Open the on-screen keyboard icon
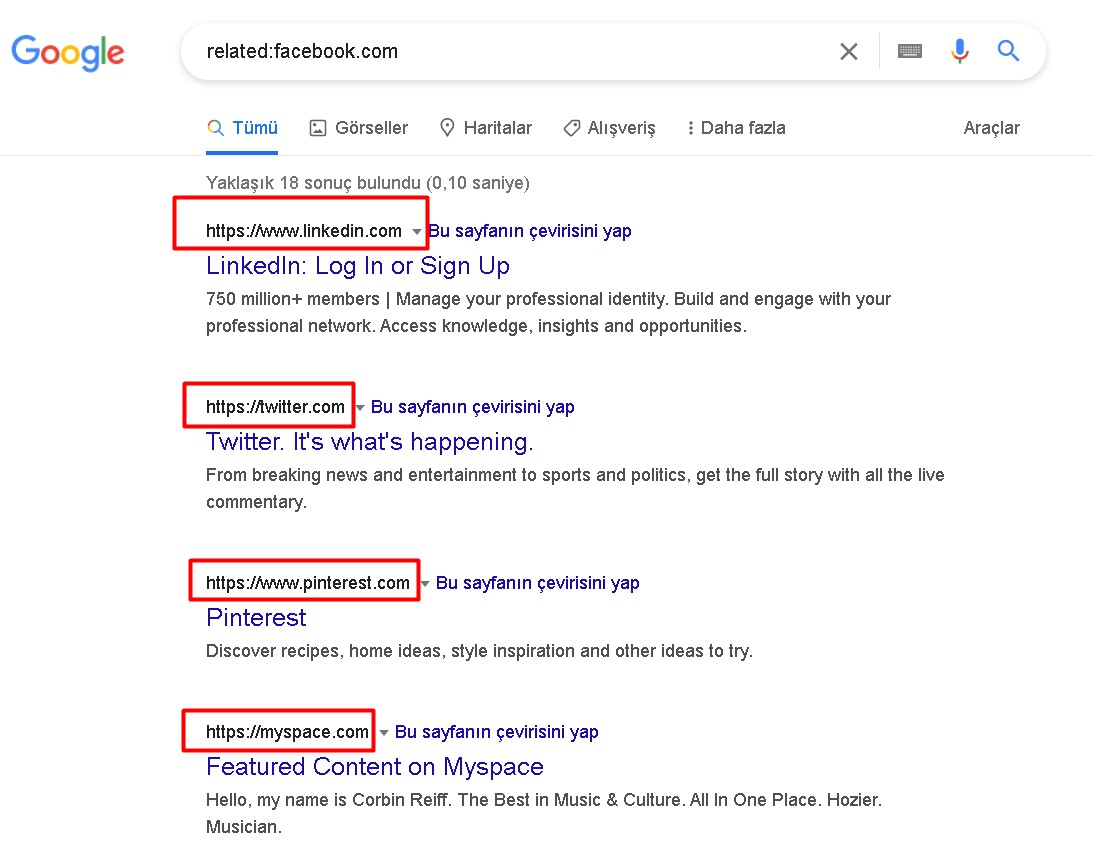 [910, 51]
